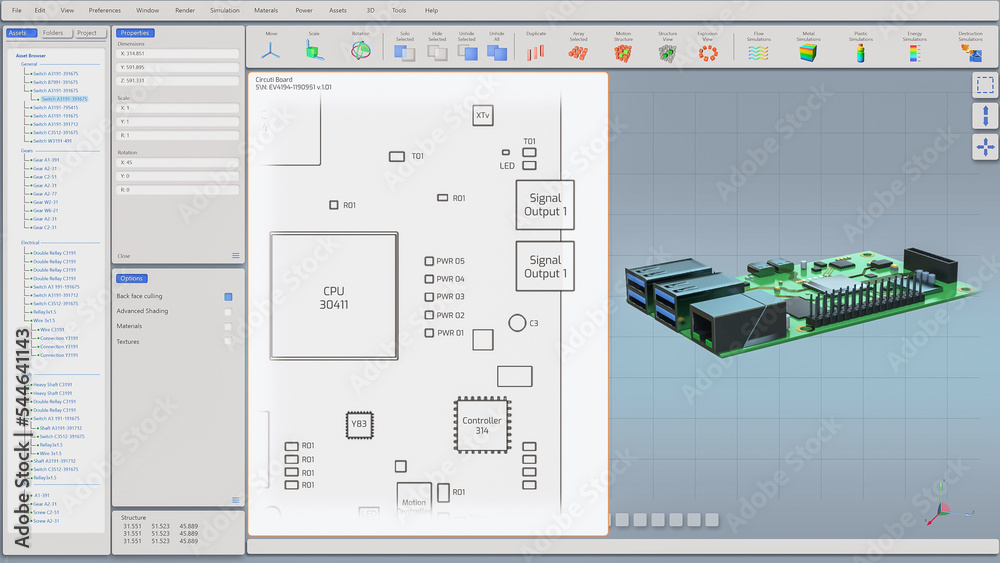Click the Properties panel header button
Viewport: 1000px width, 563px height.
click(x=135, y=33)
